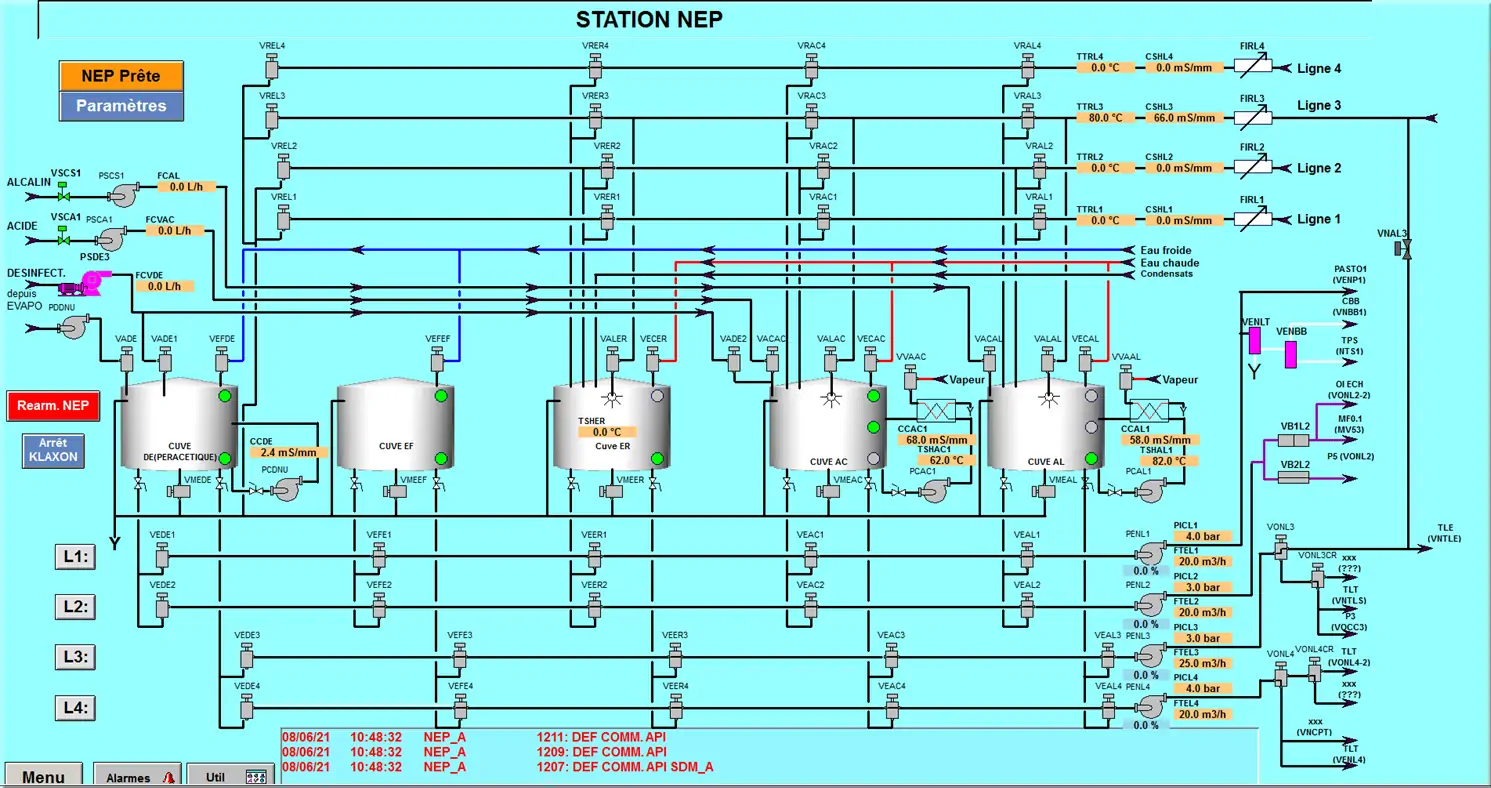The width and height of the screenshot is (1491, 788).
Task: Select the green VSCA1 acide valve
Action: point(63,238)
